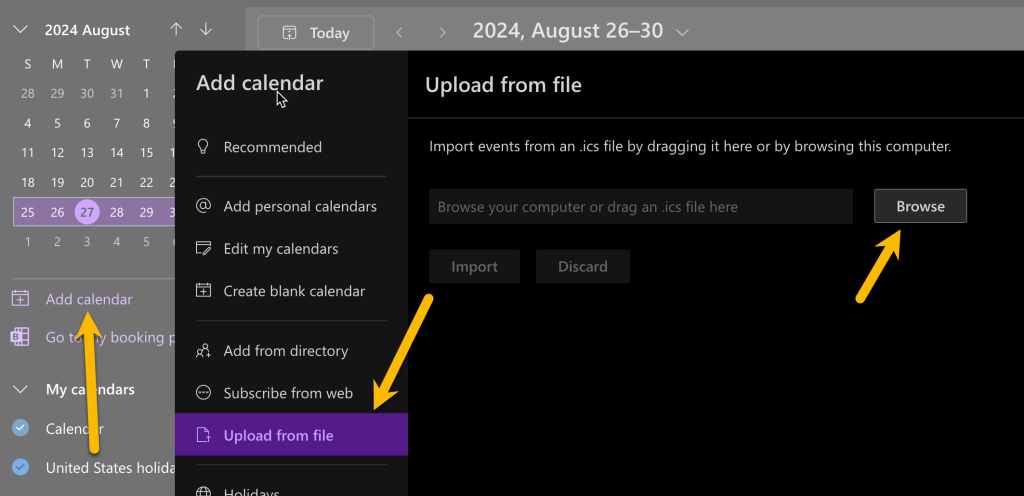
Task: Collapse the My calendars section
Action: 20,389
